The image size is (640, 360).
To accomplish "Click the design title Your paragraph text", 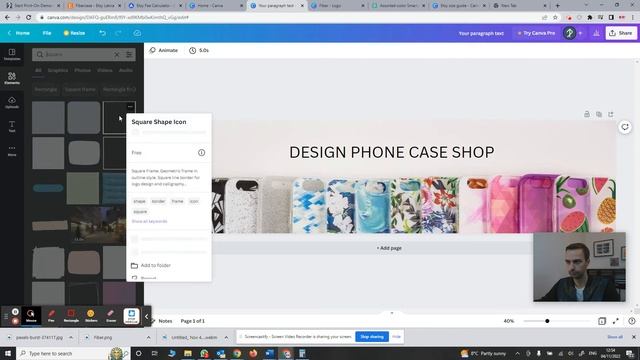I will pos(481,33).
